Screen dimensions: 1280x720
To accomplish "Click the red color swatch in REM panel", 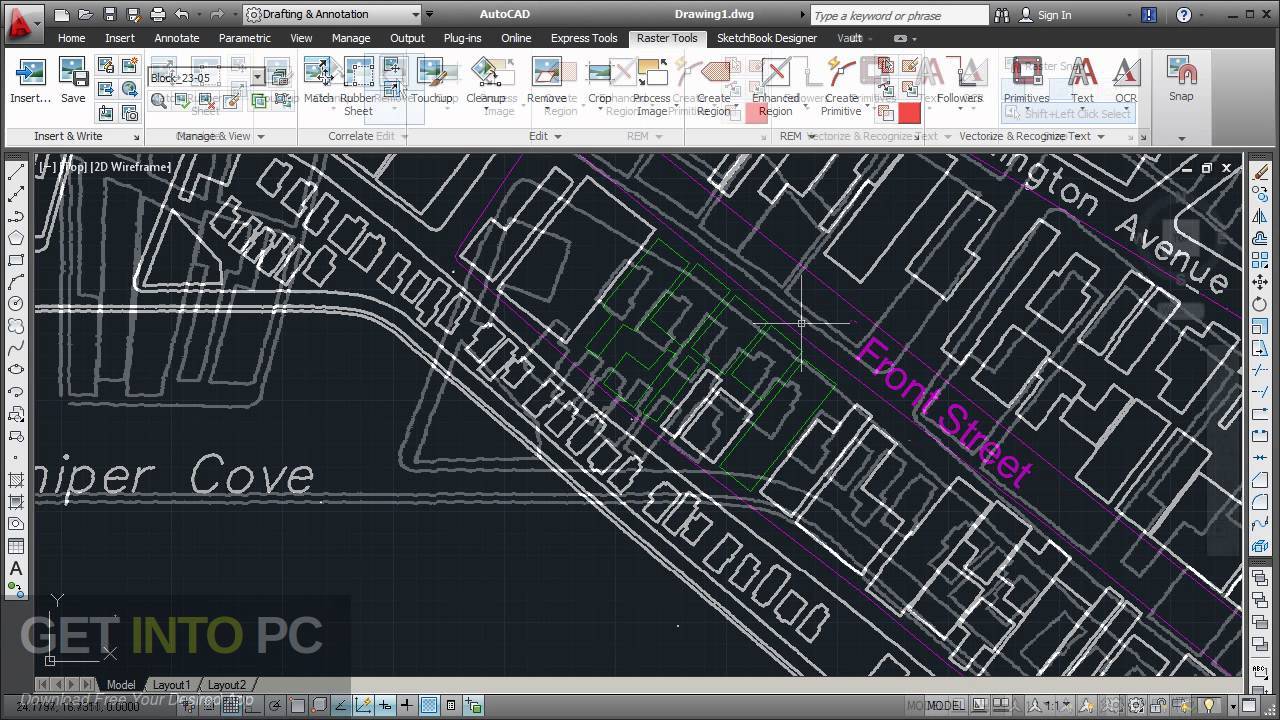I will tap(909, 113).
